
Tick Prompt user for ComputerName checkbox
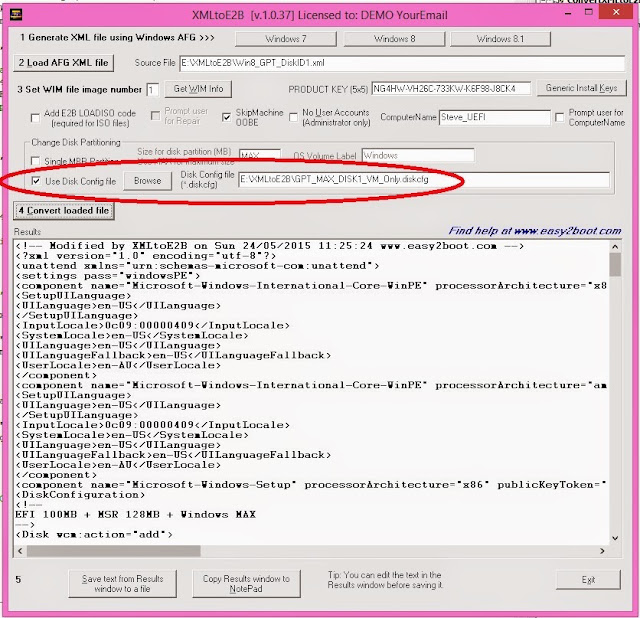coord(560,118)
